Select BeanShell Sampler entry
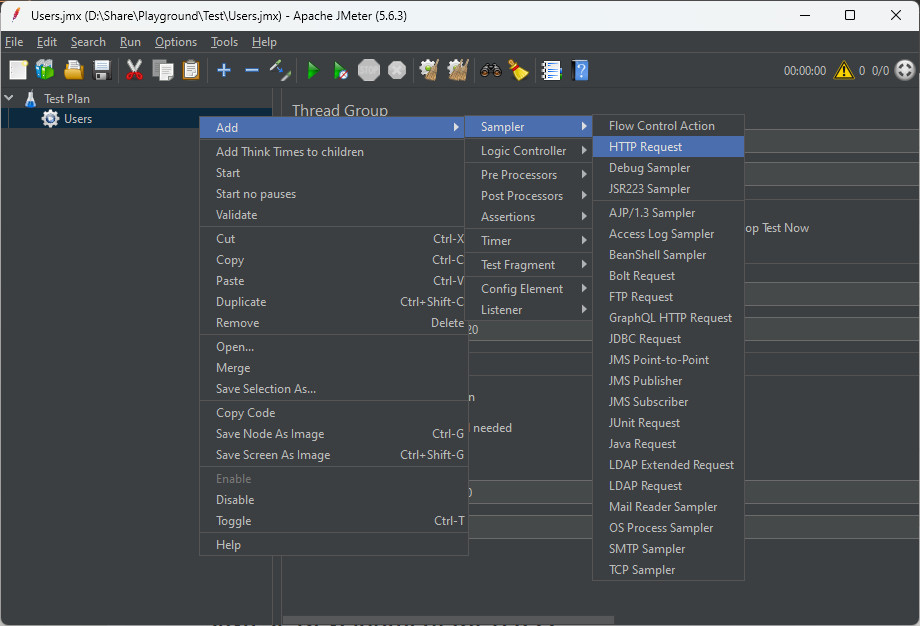Viewport: 920px width, 626px height. [x=668, y=255]
